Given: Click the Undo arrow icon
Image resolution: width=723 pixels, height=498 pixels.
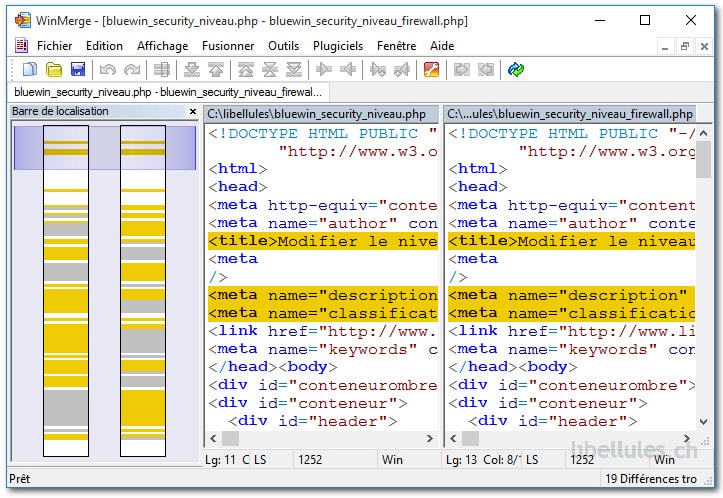Looking at the screenshot, I should click(107, 70).
